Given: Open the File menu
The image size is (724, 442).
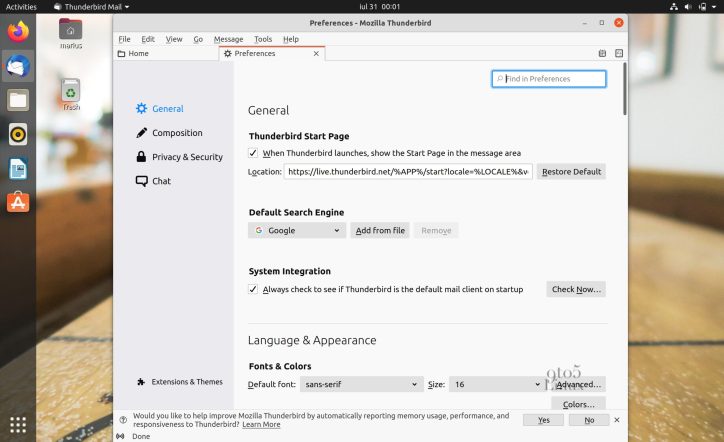Looking at the screenshot, I should pos(125,39).
